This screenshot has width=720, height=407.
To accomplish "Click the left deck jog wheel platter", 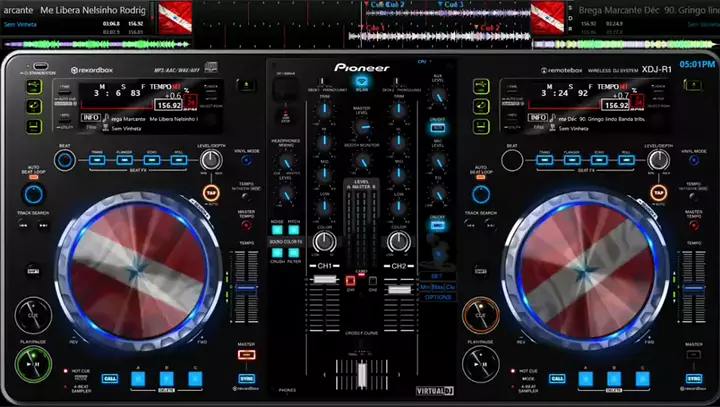I will tap(138, 271).
